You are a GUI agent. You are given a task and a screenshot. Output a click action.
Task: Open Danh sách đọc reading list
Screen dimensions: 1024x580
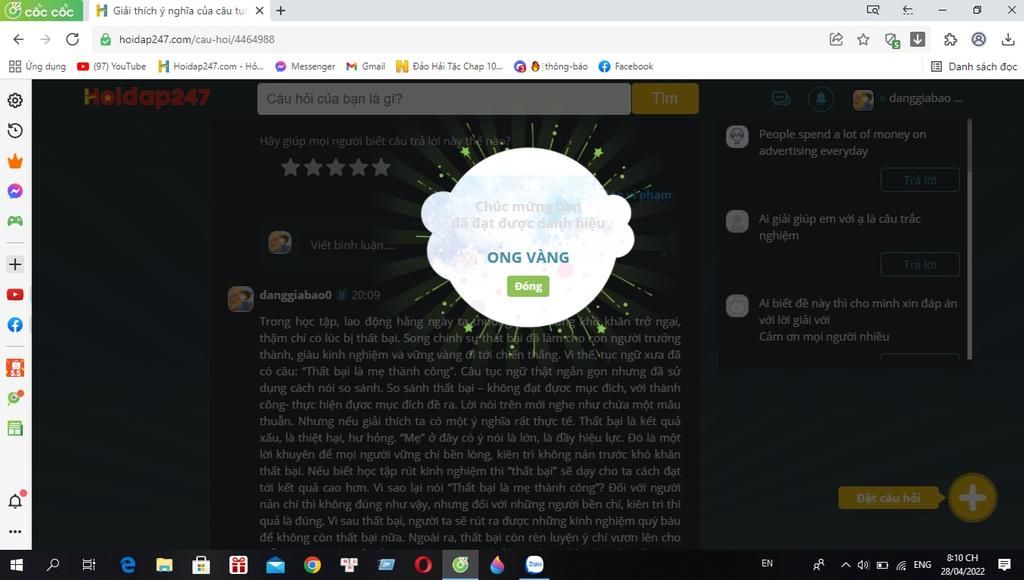pos(974,66)
